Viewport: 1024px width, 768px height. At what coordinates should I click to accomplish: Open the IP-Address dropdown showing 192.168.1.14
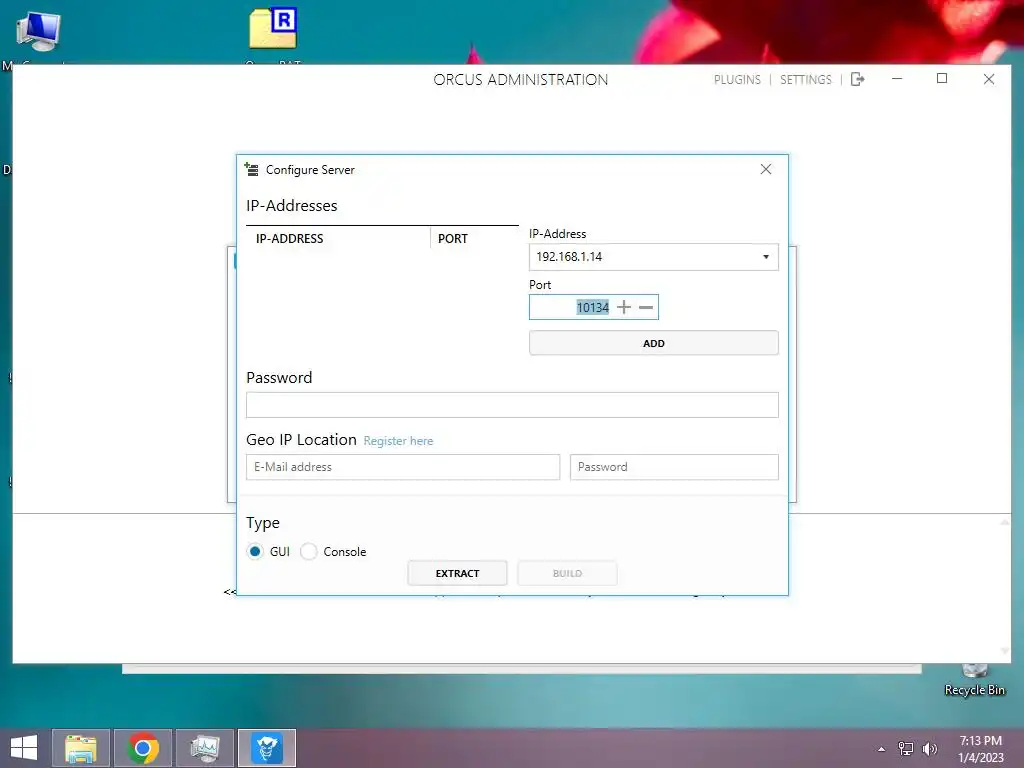[x=653, y=257]
